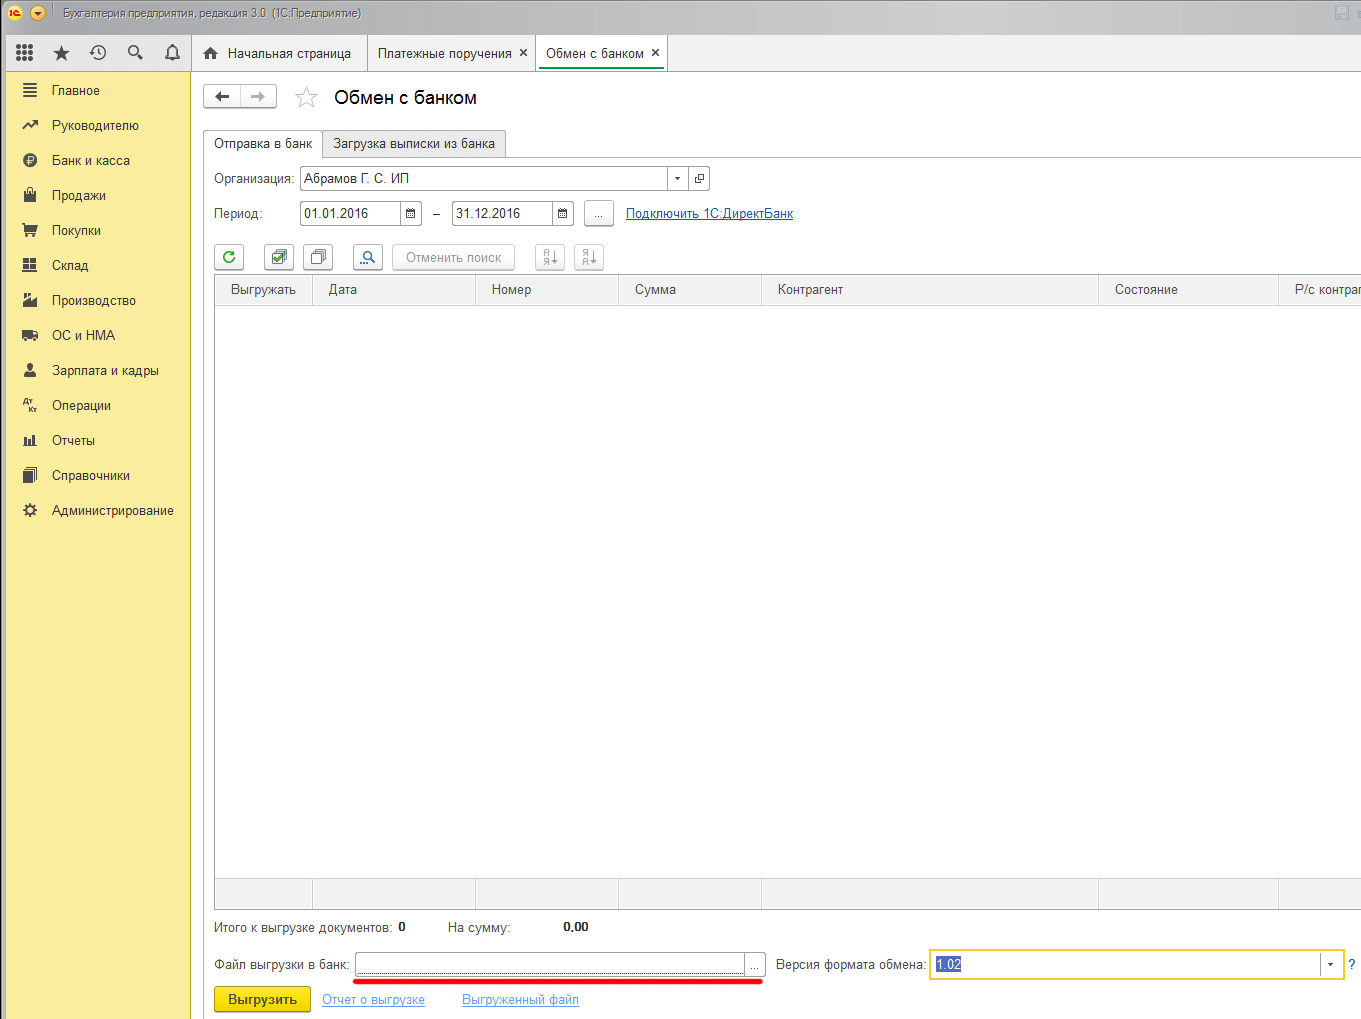1361x1019 pixels.
Task: Expand the Версия формата обмена dropdown
Action: (x=1330, y=964)
